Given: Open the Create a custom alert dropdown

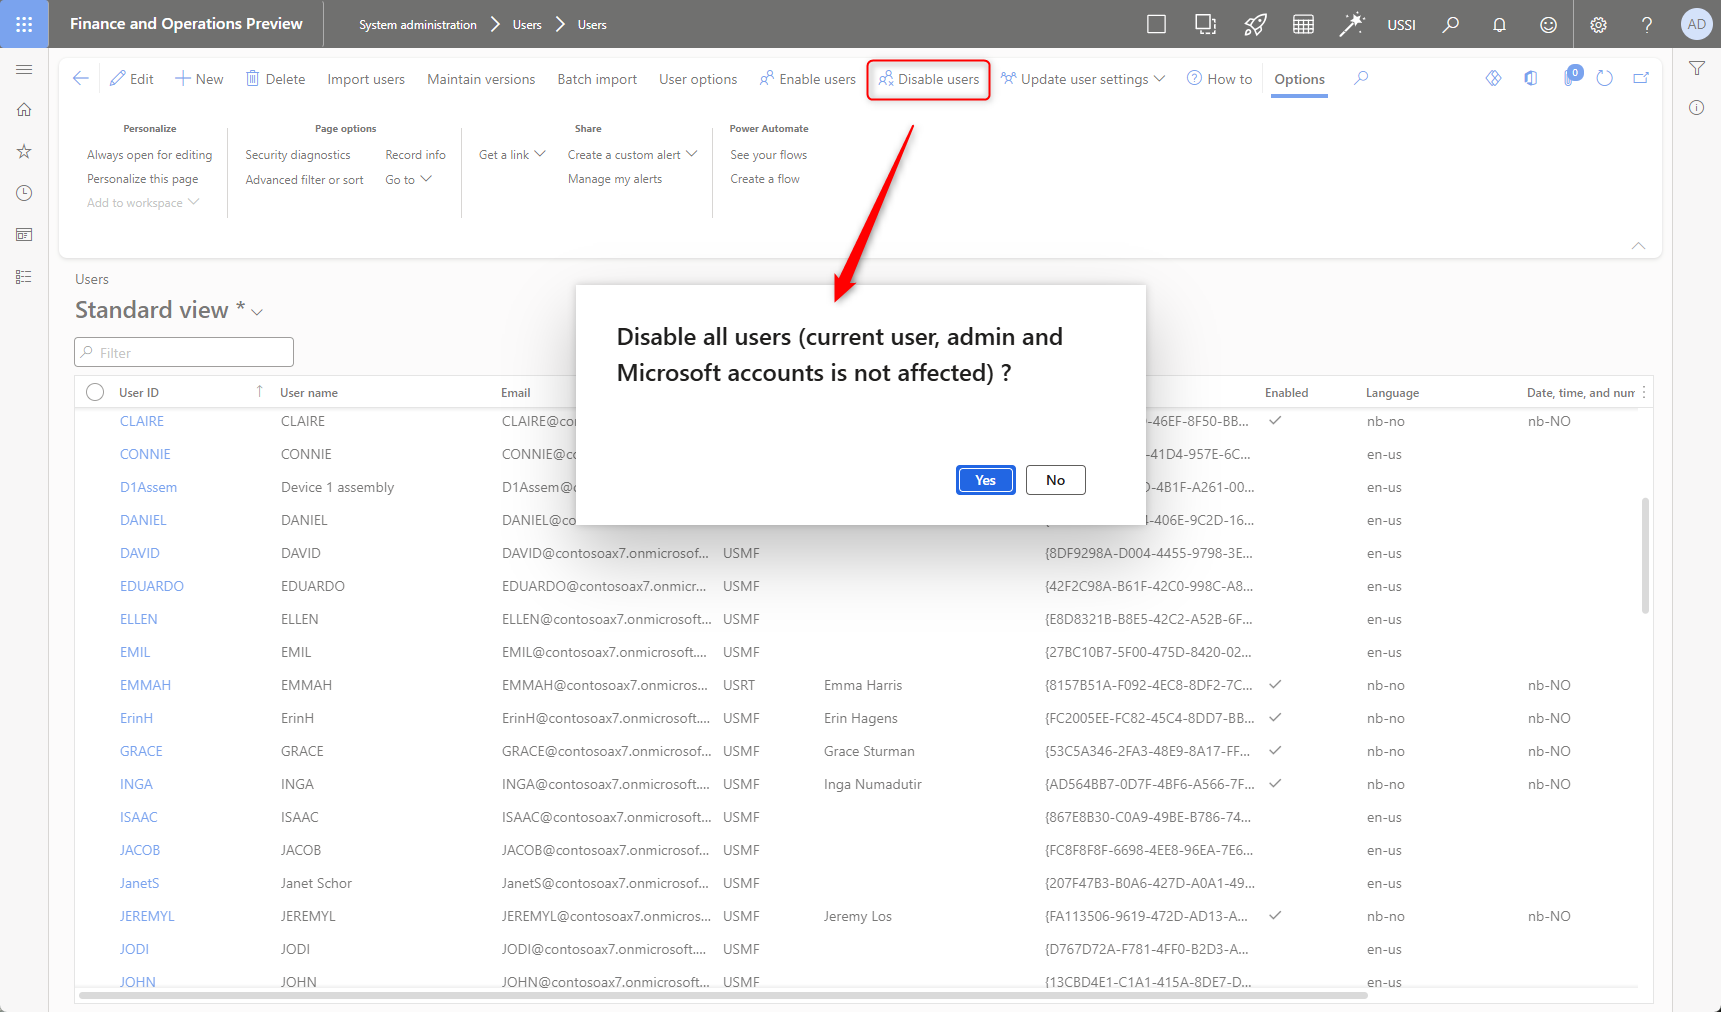Looking at the screenshot, I should pyautogui.click(x=632, y=155).
